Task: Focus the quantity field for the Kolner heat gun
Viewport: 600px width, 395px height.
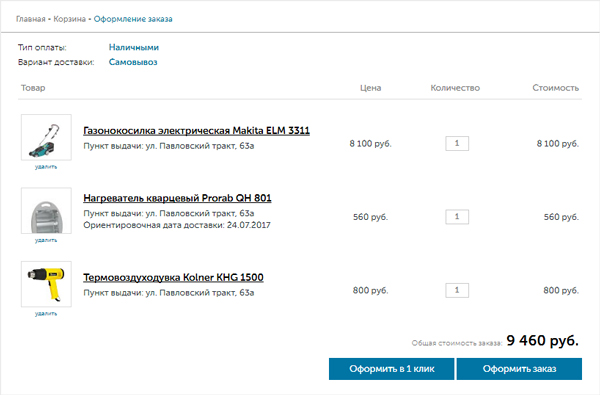Action: click(x=457, y=290)
